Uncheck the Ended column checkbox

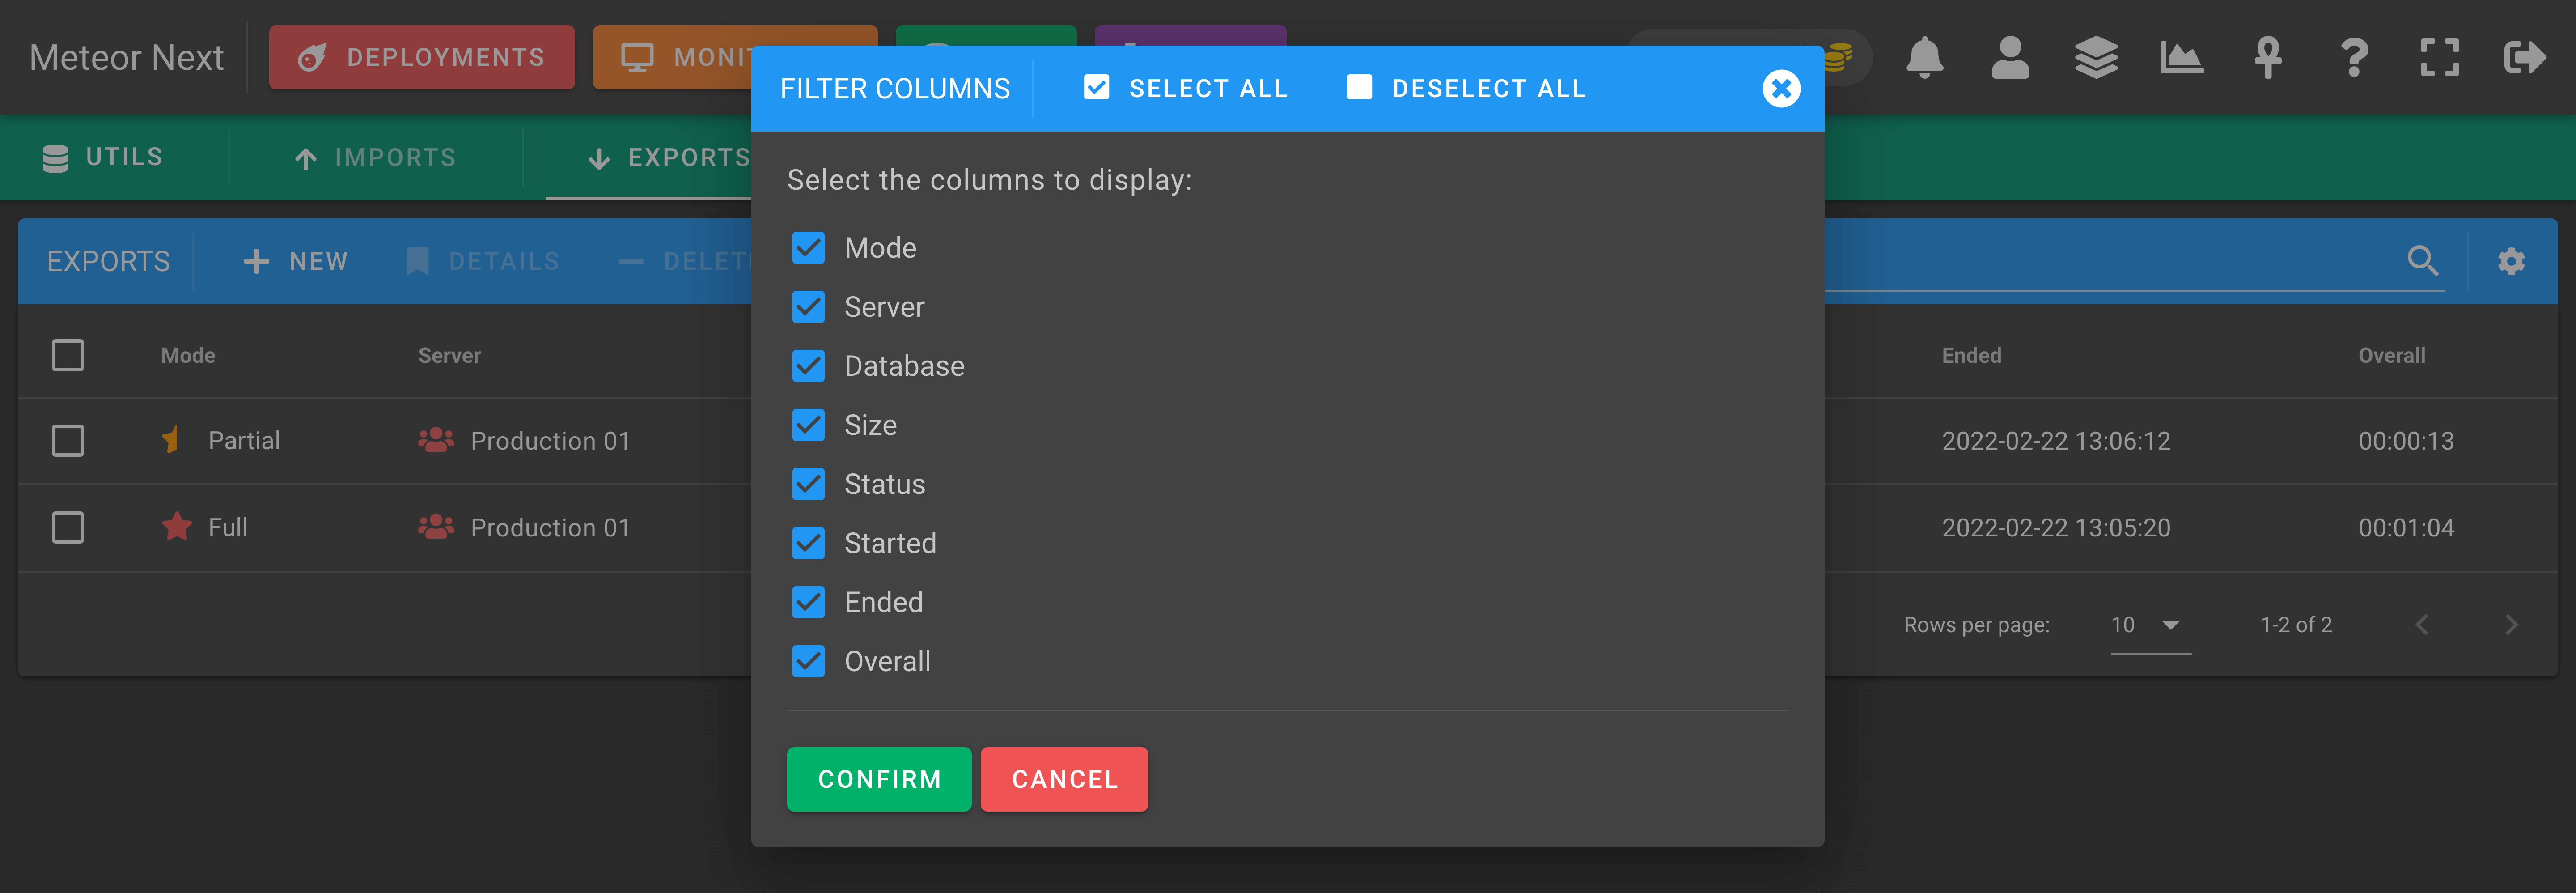pyautogui.click(x=808, y=602)
